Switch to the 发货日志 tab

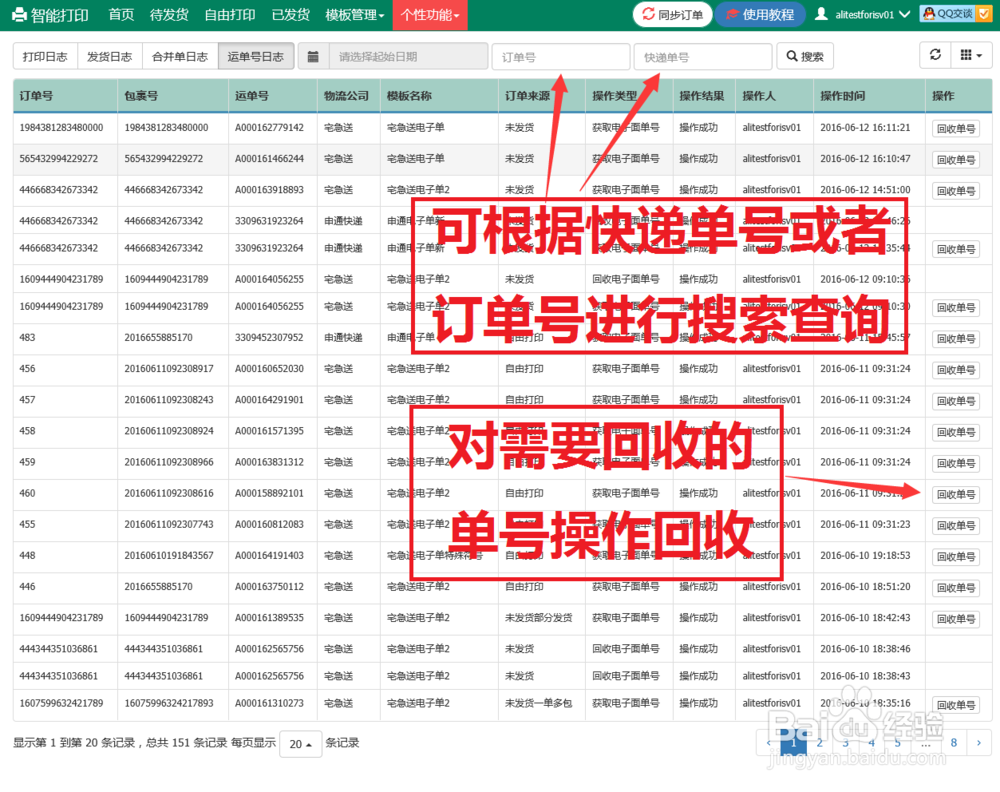(108, 56)
